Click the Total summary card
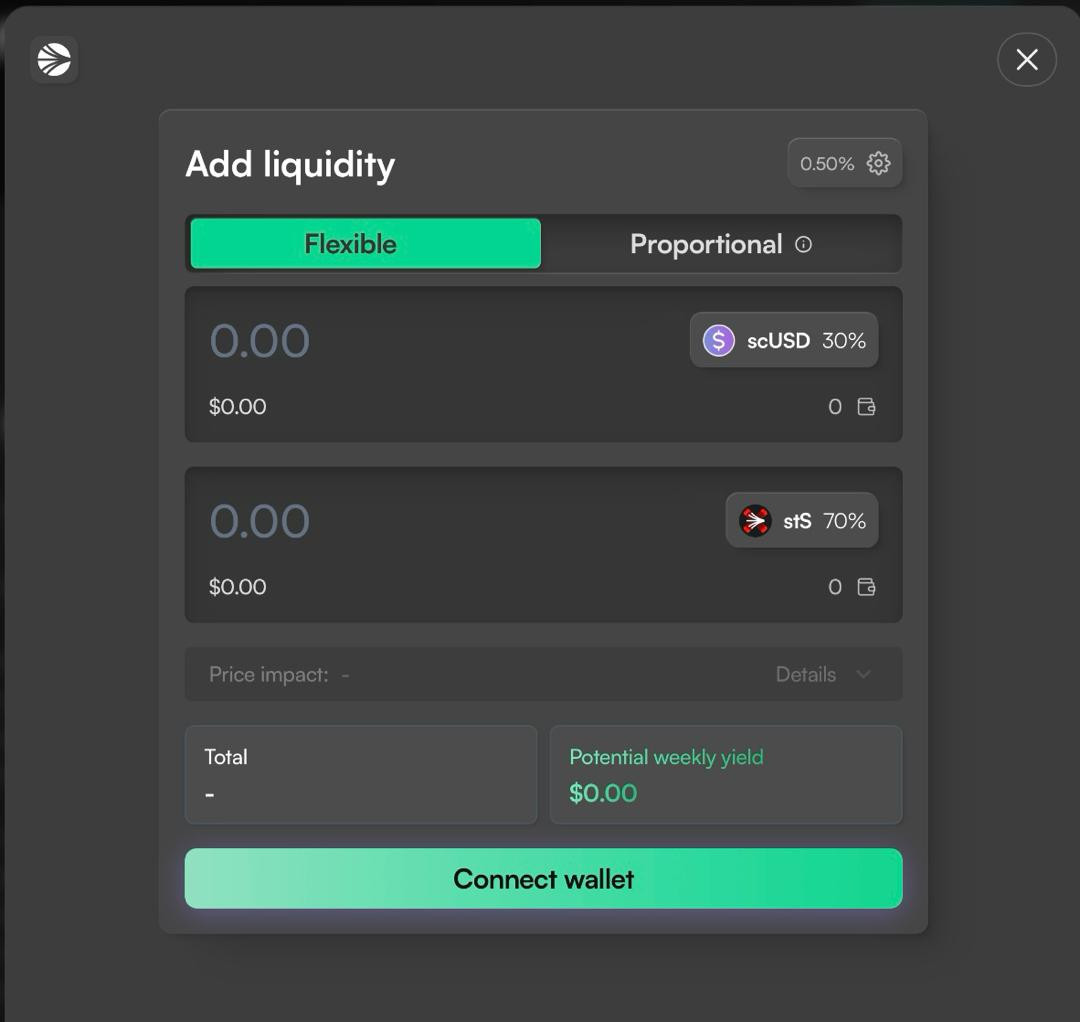1080x1022 pixels. point(361,775)
